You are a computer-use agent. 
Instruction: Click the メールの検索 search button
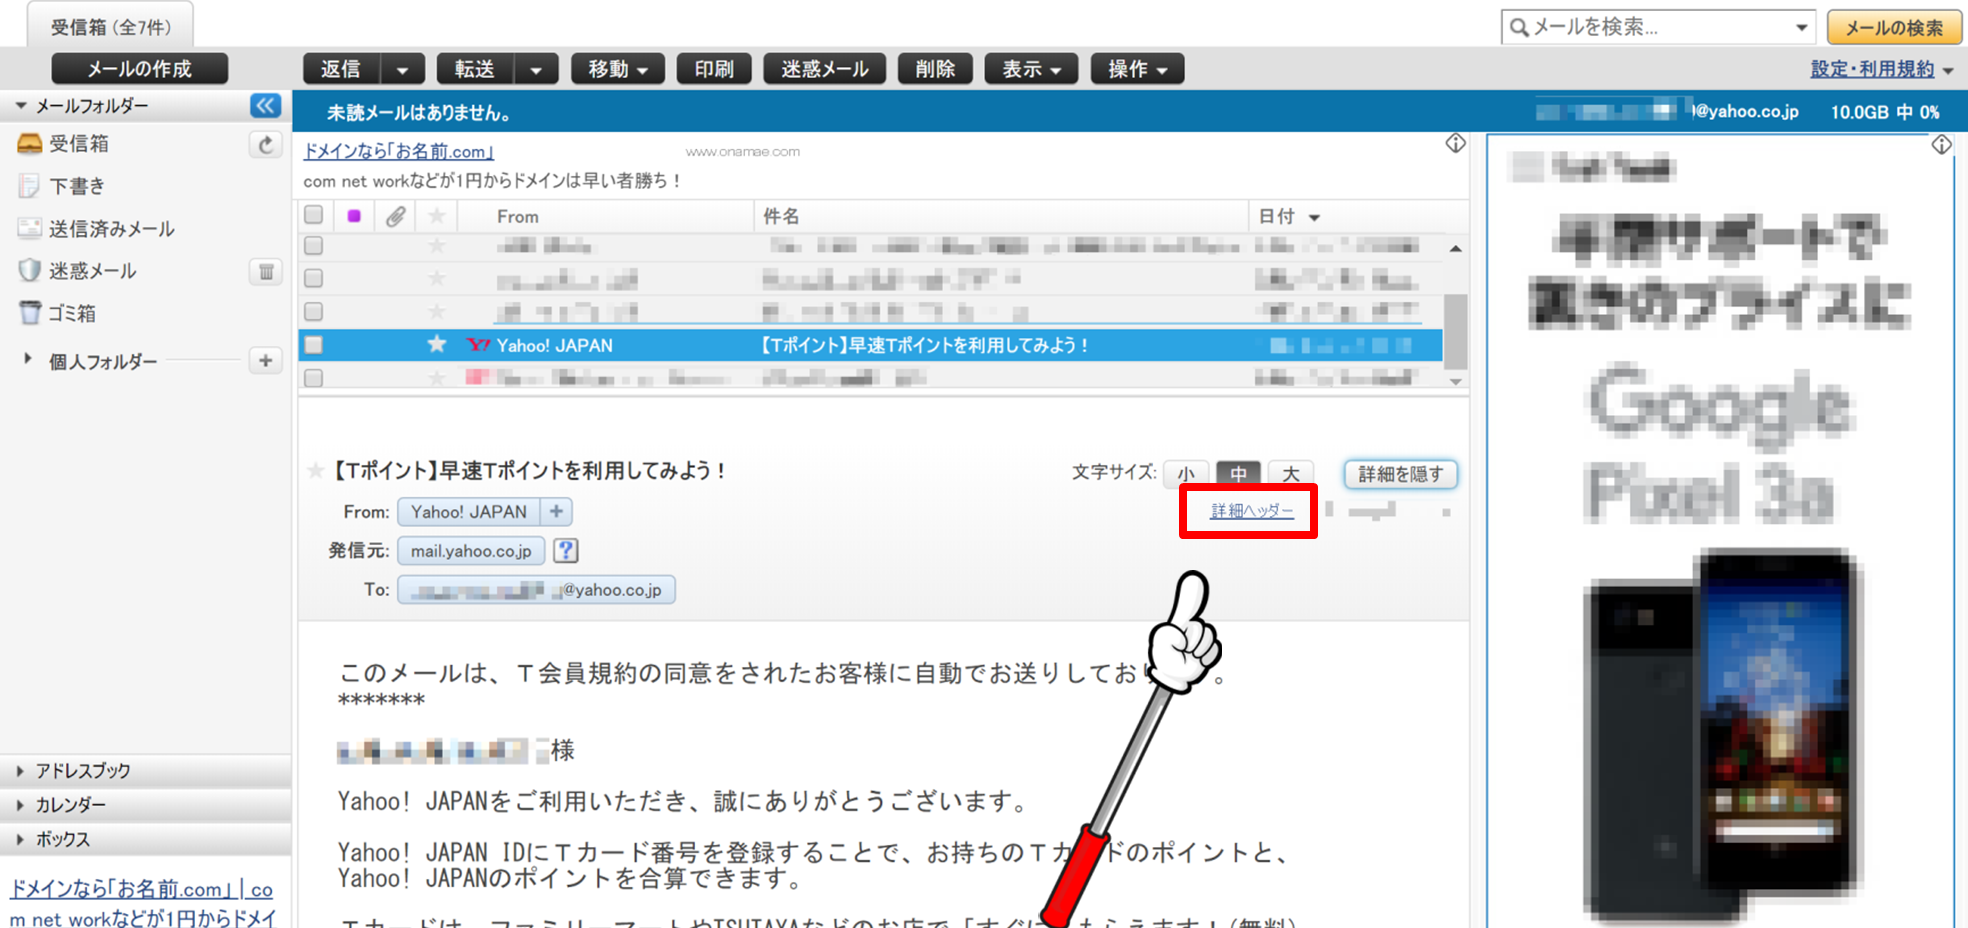(1894, 27)
